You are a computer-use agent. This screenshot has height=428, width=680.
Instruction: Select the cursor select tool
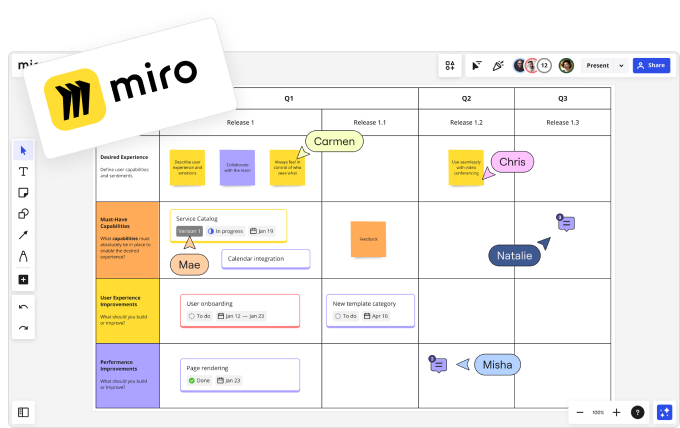[24, 150]
